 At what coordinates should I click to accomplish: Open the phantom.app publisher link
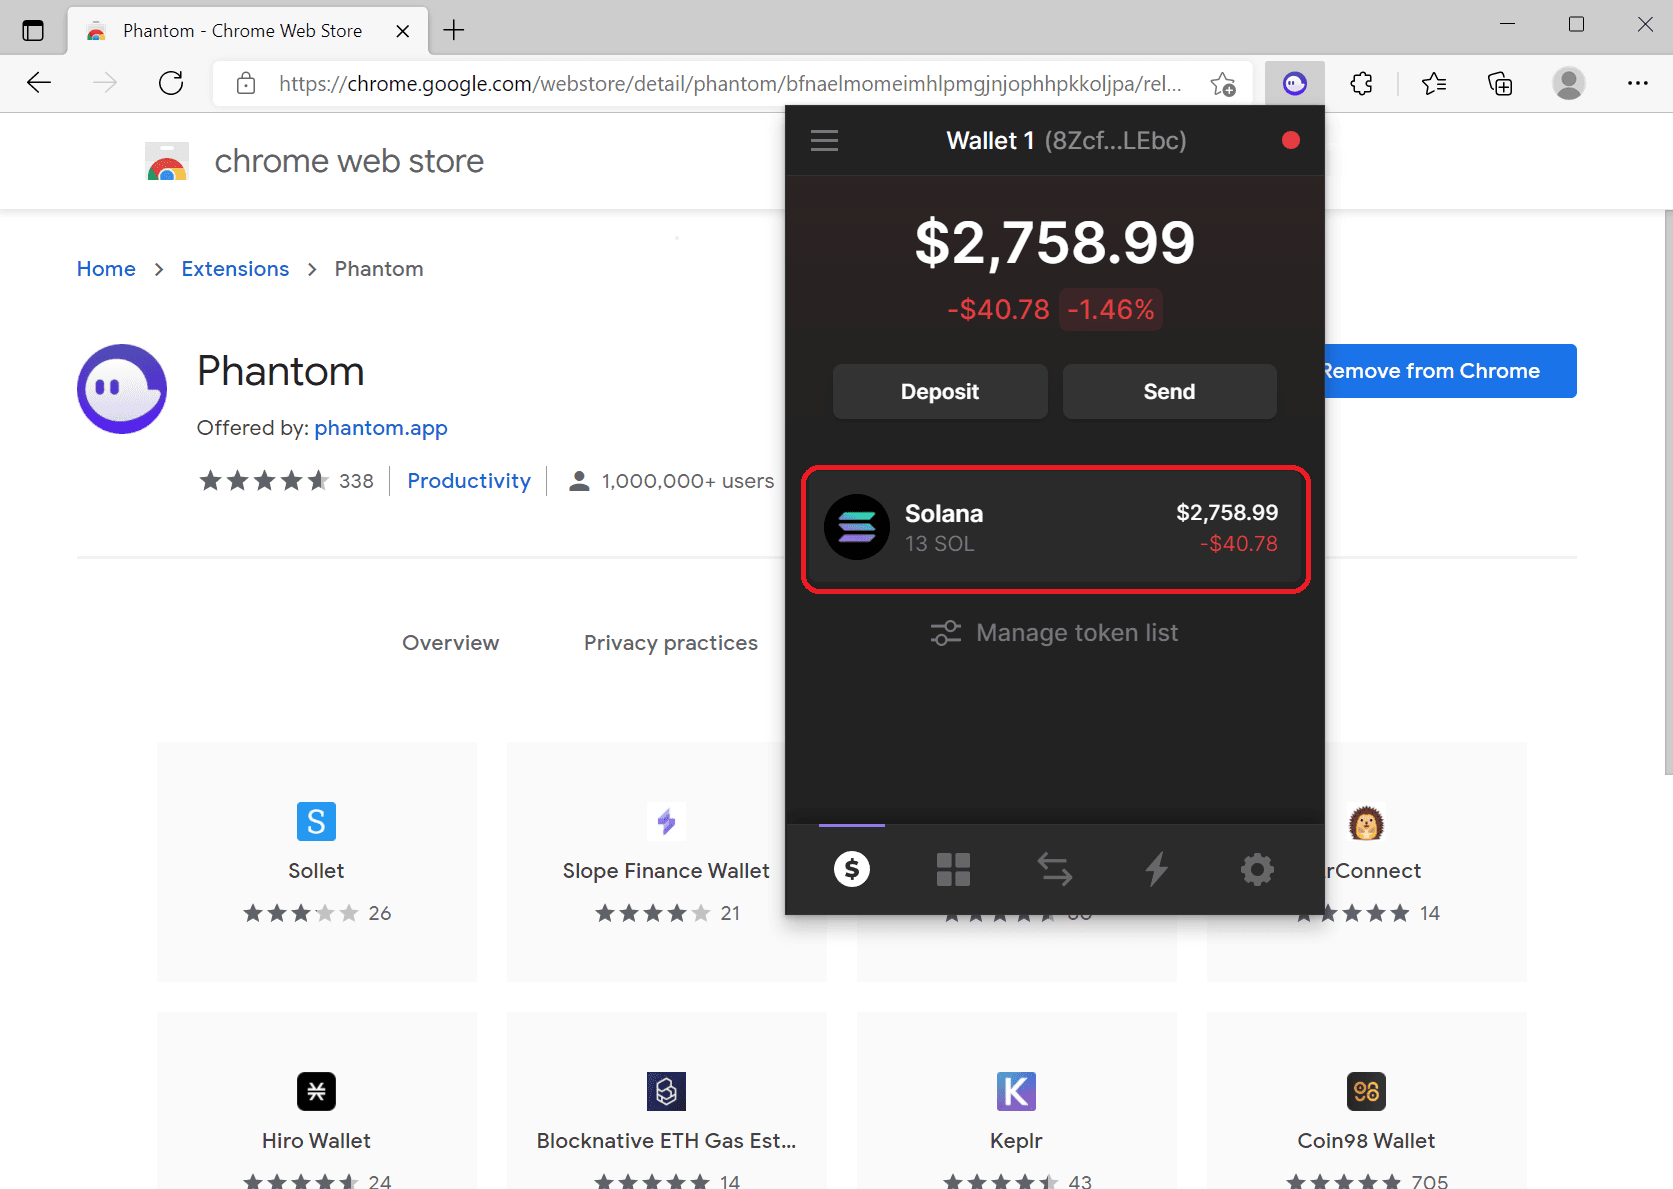381,428
